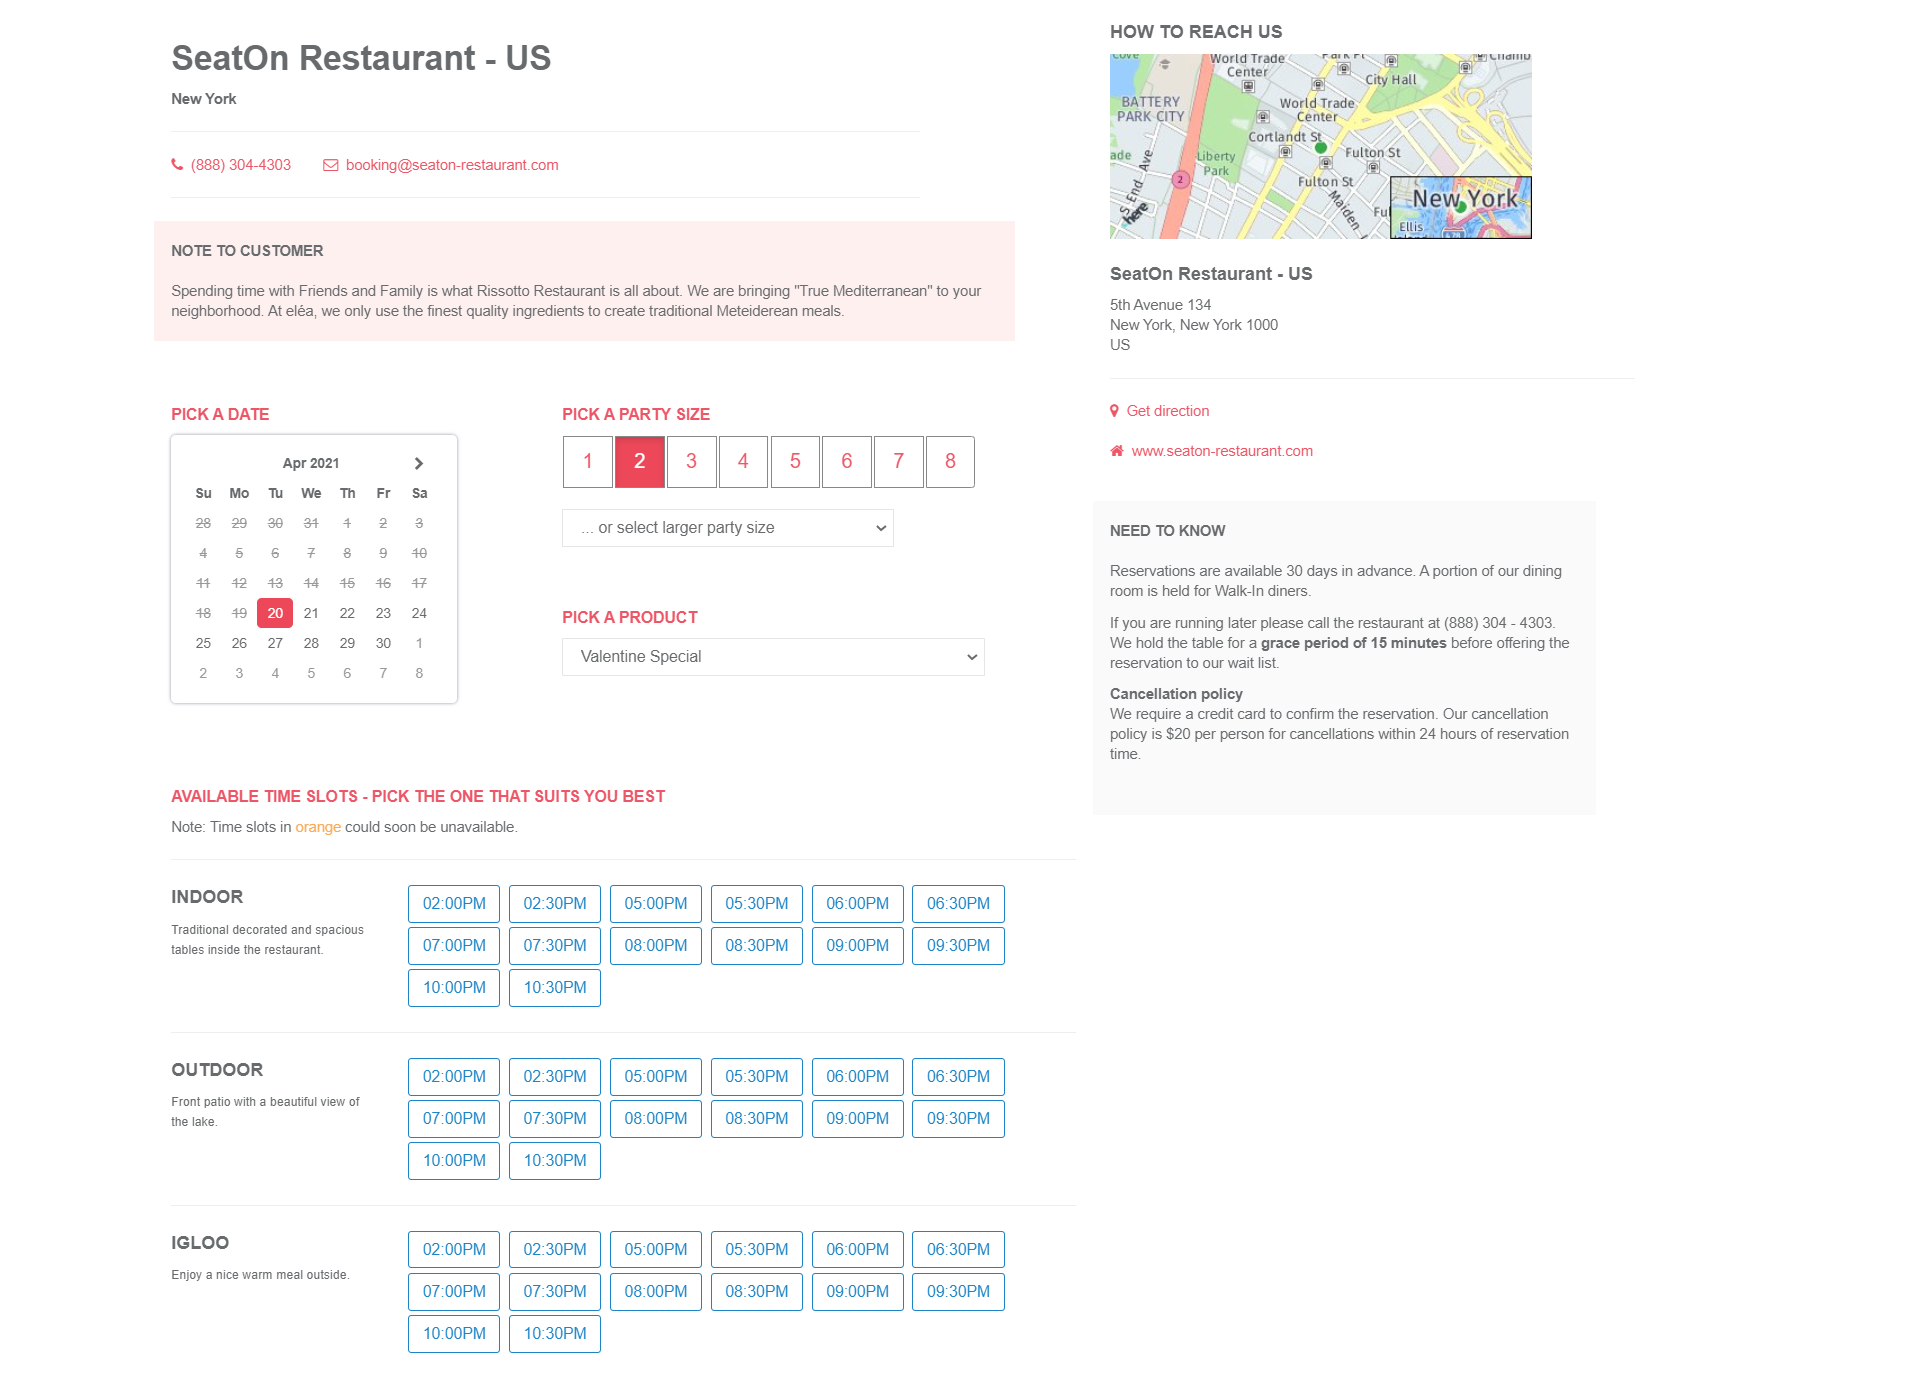Reserve the Outdoor 05:00PM time slot

coord(656,1077)
